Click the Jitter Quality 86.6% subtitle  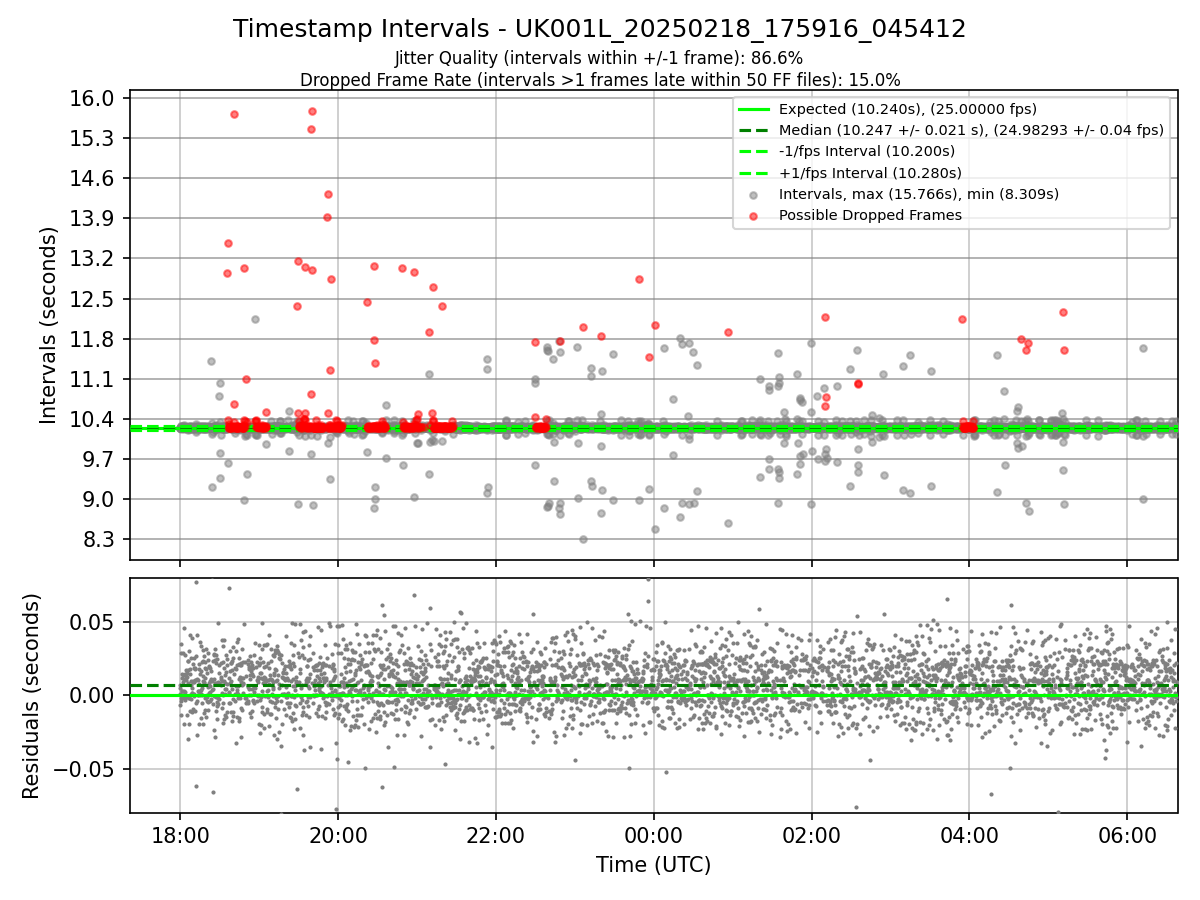[599, 58]
